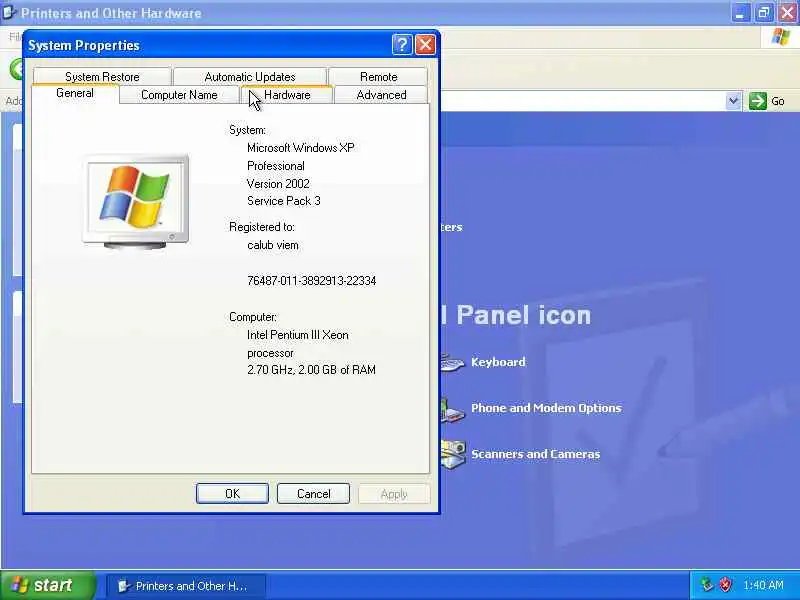800x600 pixels.
Task: Open the System Restore tab
Action: coord(102,77)
